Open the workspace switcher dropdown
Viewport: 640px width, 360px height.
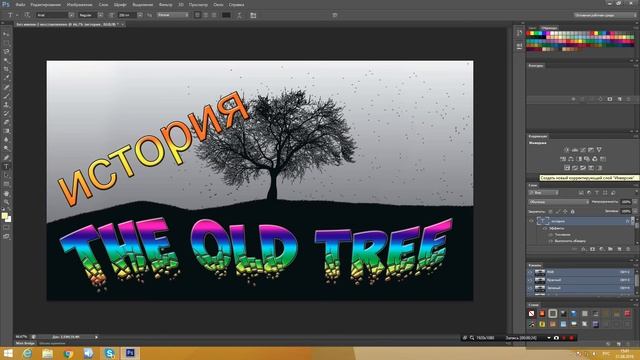(x=604, y=15)
